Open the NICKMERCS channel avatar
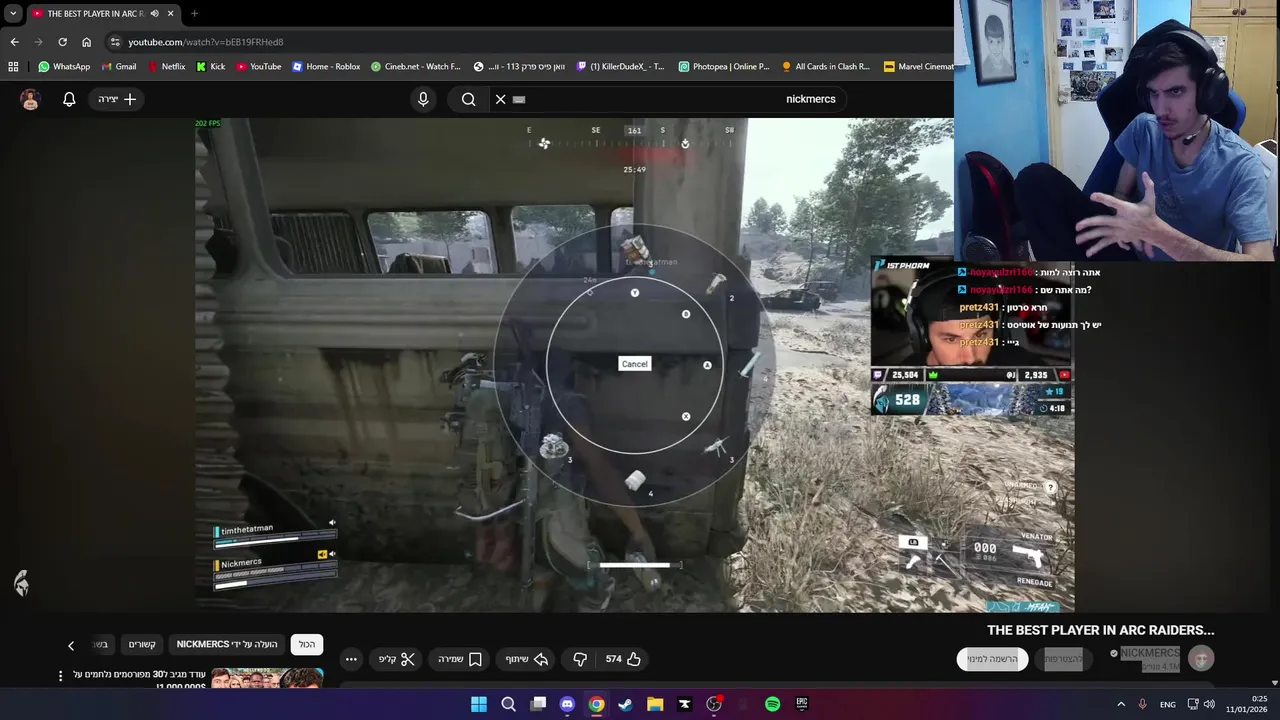The height and width of the screenshot is (720, 1280). point(1201,658)
